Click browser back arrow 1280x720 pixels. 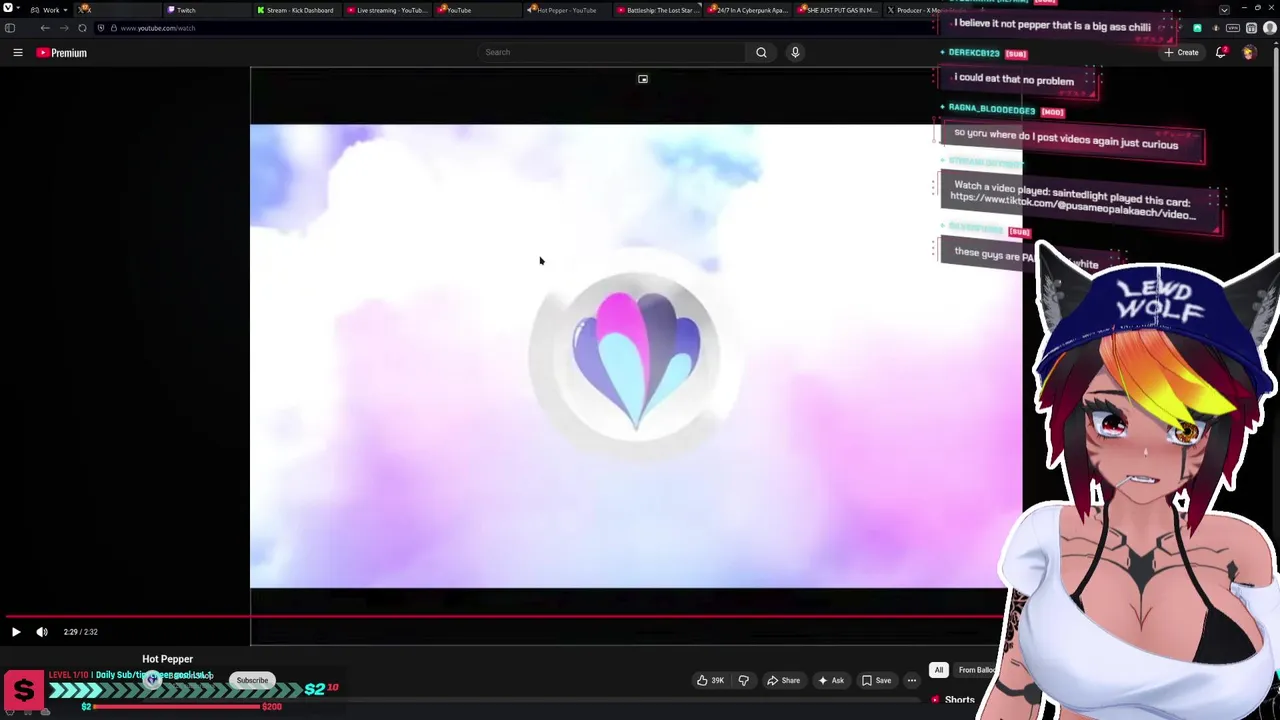coord(45,28)
